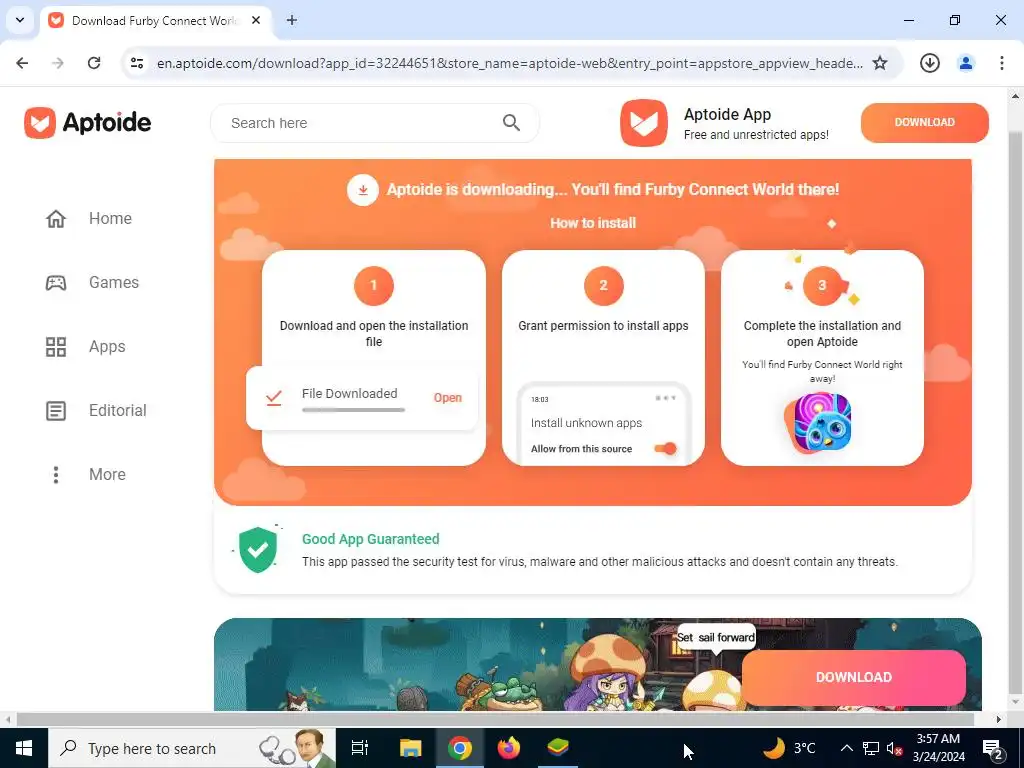The height and width of the screenshot is (768, 1024).
Task: Click the green security shield icon
Action: [258, 550]
